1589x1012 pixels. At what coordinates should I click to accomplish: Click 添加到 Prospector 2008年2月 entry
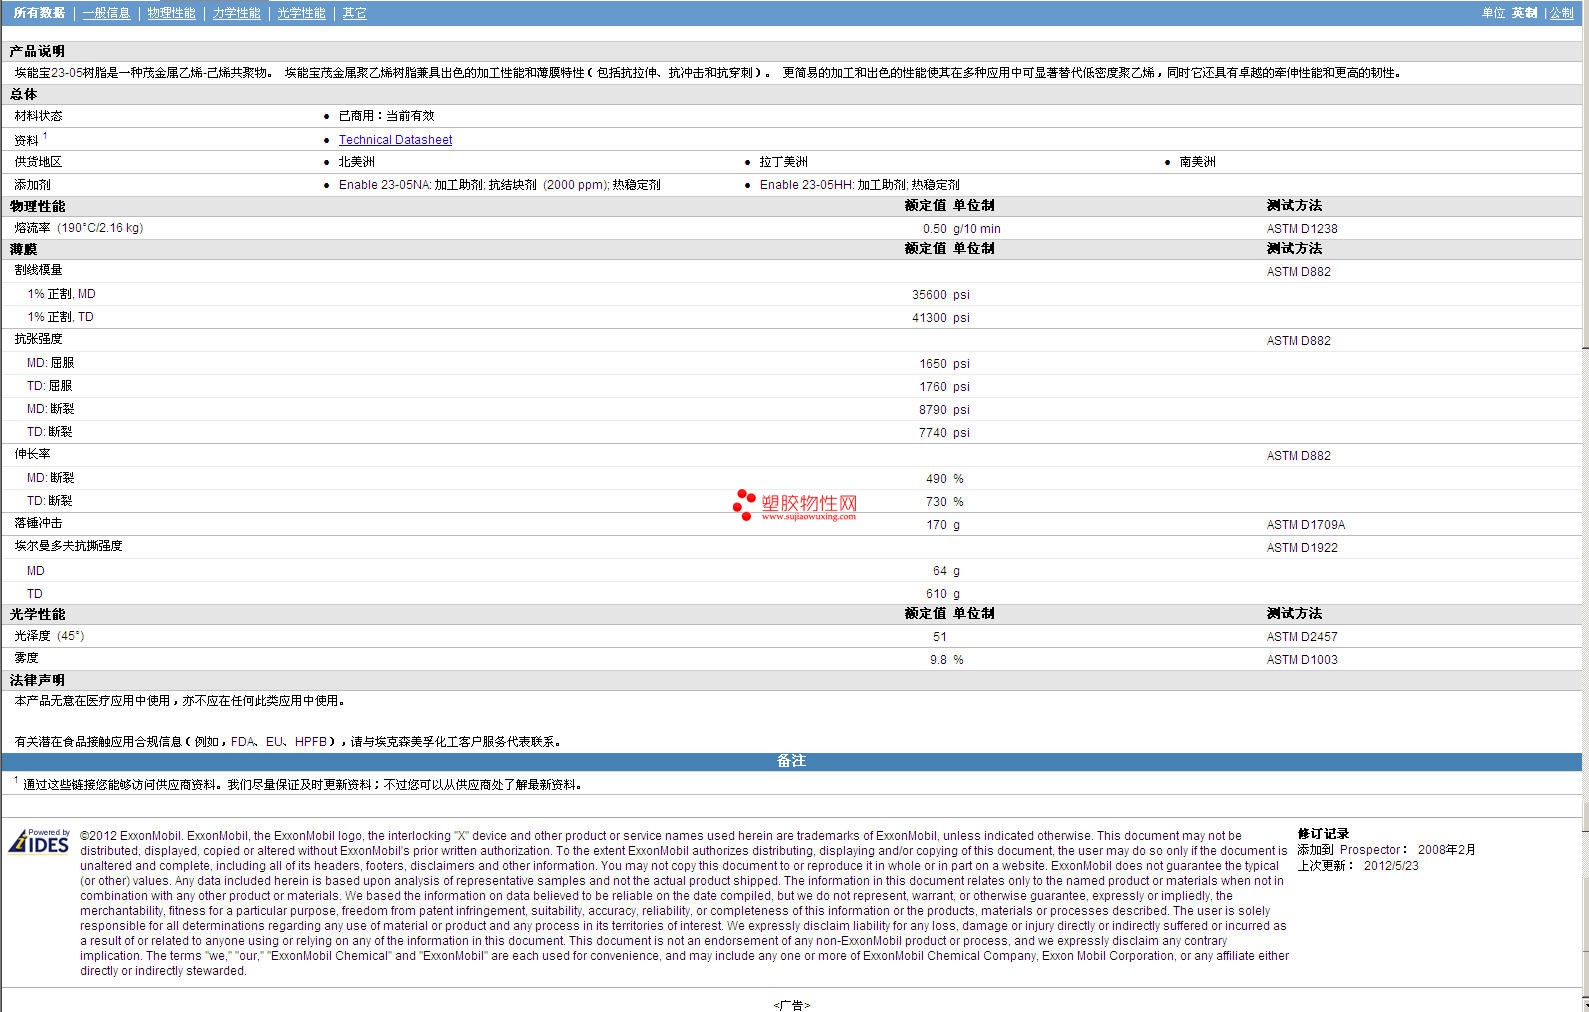click(1386, 850)
